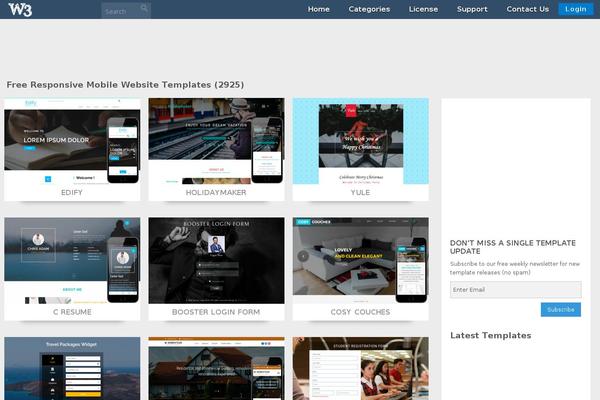The image size is (600, 400).
Task: Go to the Home menu item
Action: click(x=318, y=9)
